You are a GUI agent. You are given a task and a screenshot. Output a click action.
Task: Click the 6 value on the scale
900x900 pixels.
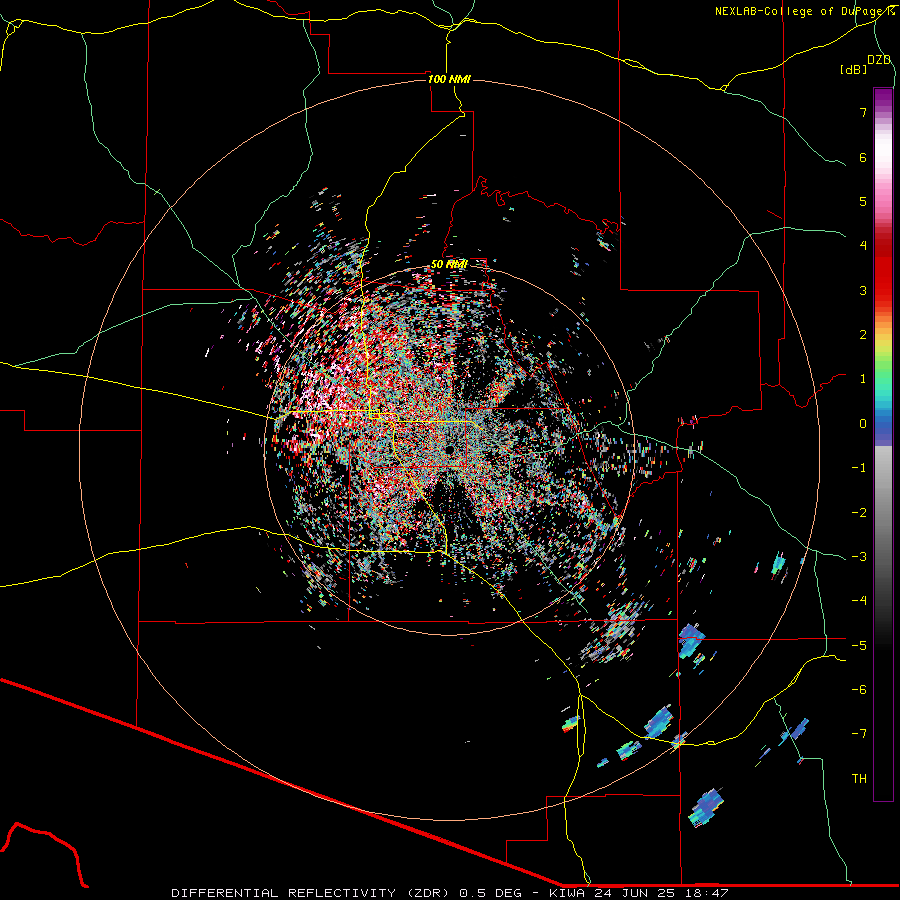[x=863, y=157]
